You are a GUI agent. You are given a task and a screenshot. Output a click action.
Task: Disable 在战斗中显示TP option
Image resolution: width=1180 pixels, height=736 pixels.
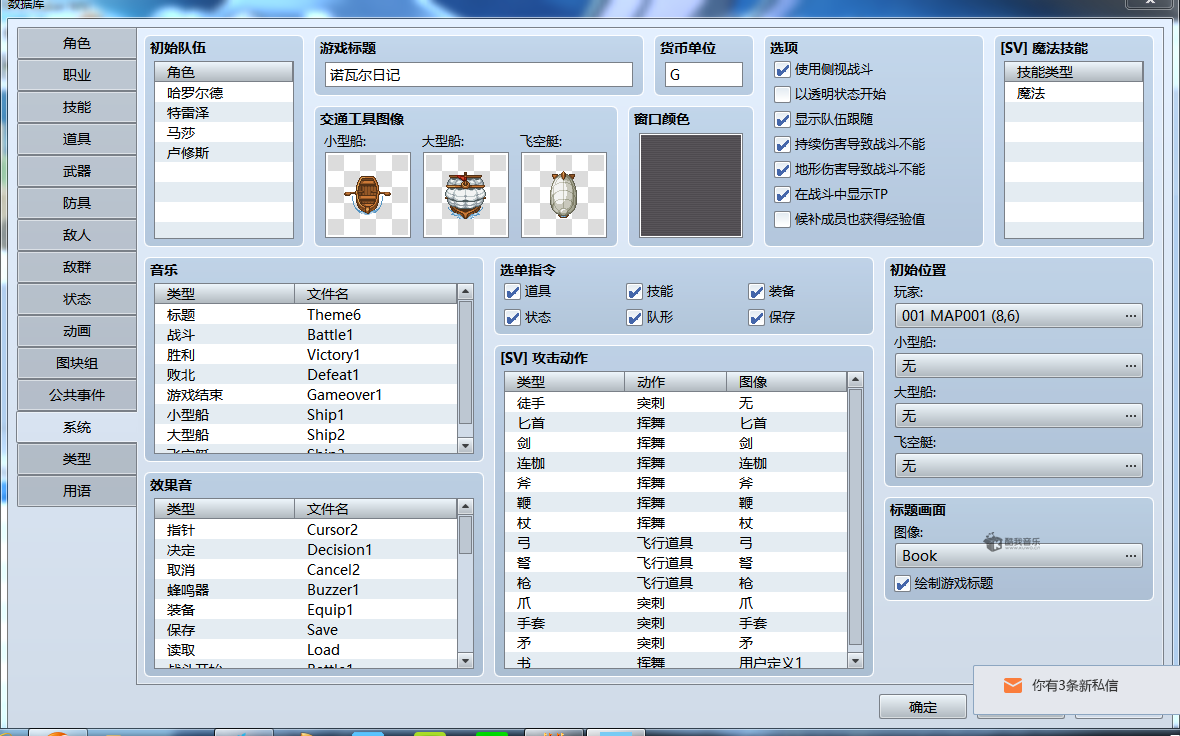pos(783,195)
